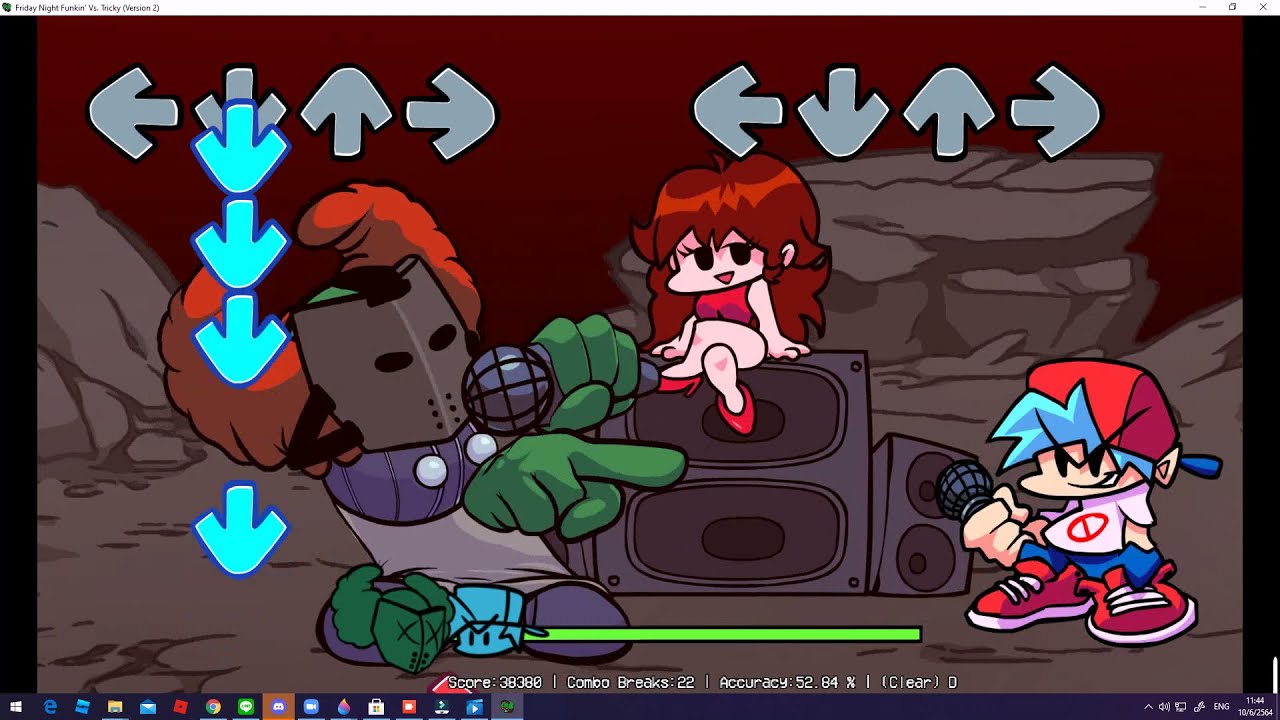Click the opponent's up arrow receptor
Screen dimensions: 1280x720
click(x=346, y=112)
